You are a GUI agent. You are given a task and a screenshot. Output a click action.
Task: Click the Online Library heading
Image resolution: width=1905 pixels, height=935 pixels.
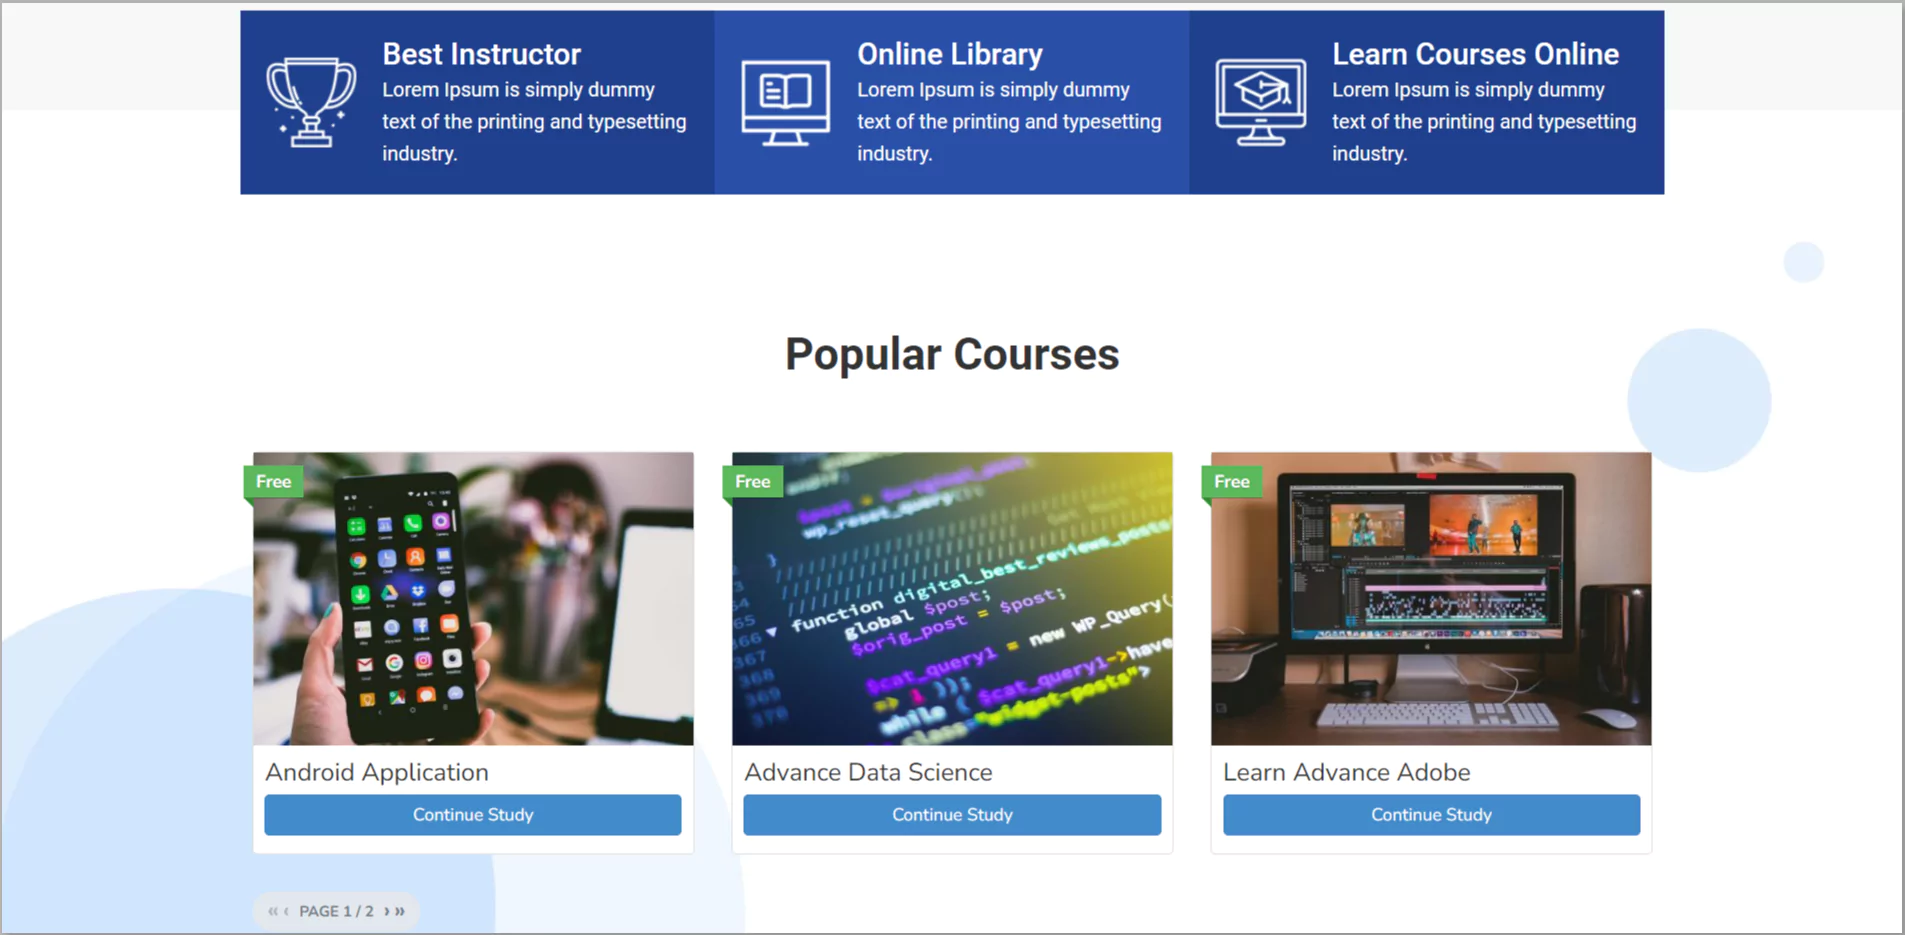pyautogui.click(x=950, y=54)
